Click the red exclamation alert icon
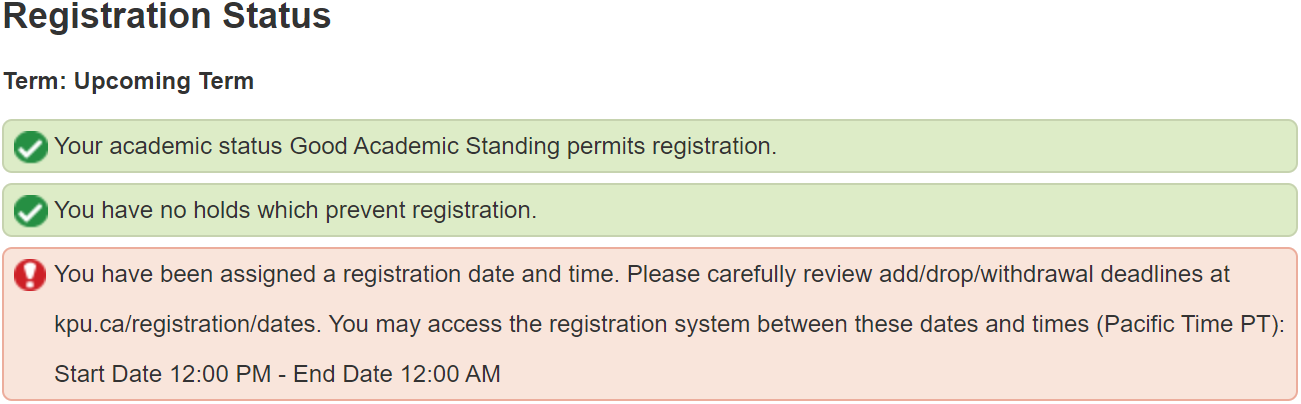This screenshot has width=1301, height=404. point(31,275)
